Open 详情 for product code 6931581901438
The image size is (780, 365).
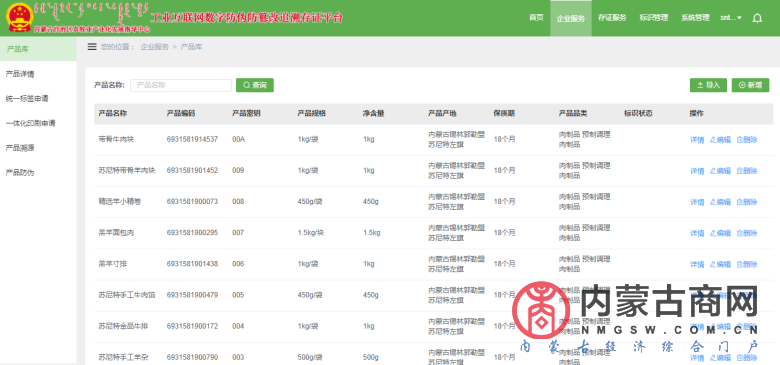(x=697, y=265)
